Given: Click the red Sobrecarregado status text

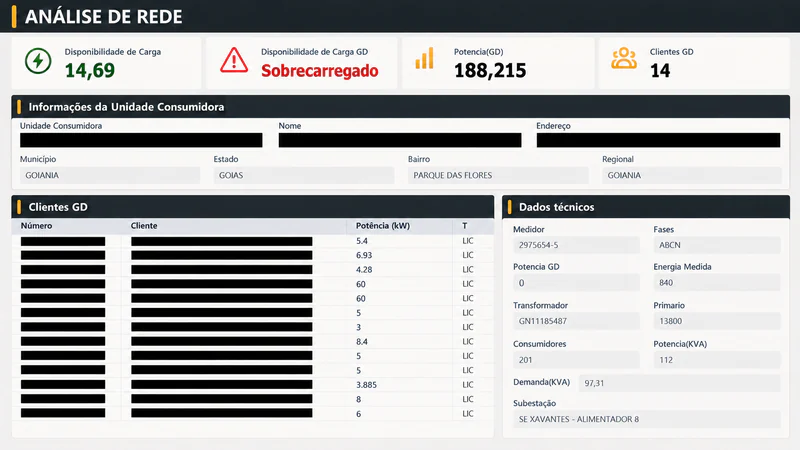Looking at the screenshot, I should pos(320,70).
